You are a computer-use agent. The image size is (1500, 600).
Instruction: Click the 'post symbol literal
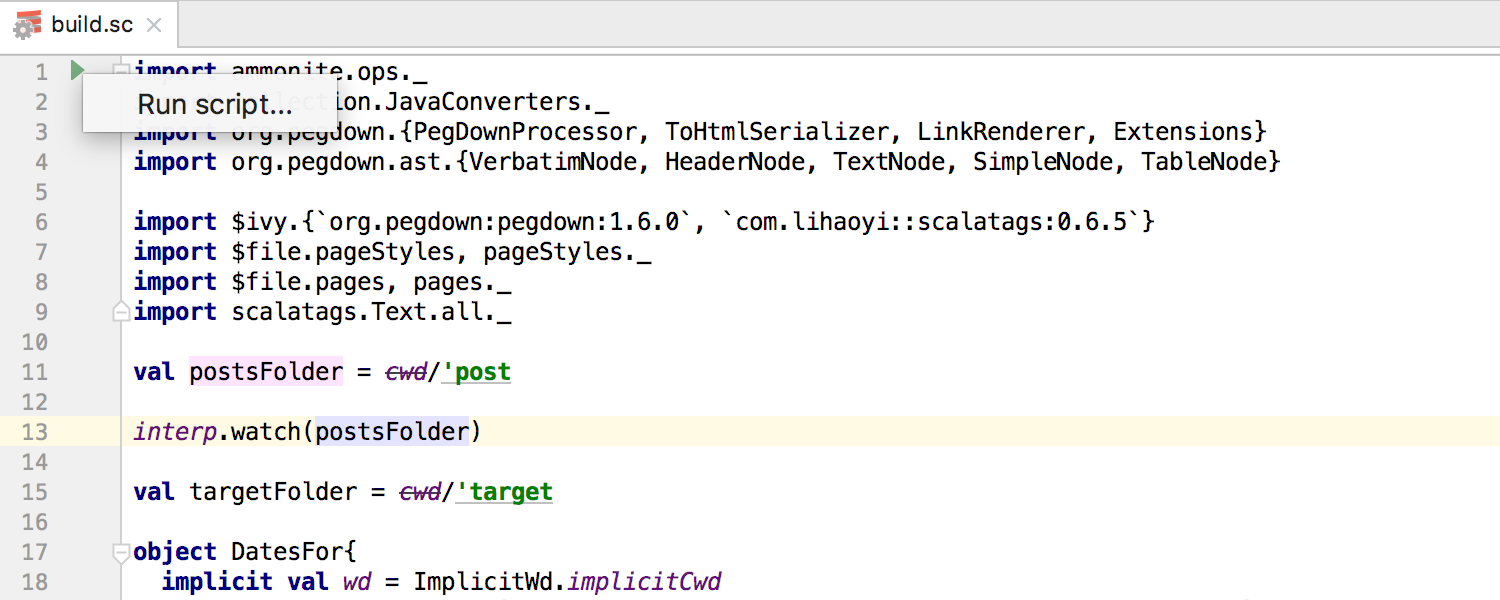[x=477, y=372]
